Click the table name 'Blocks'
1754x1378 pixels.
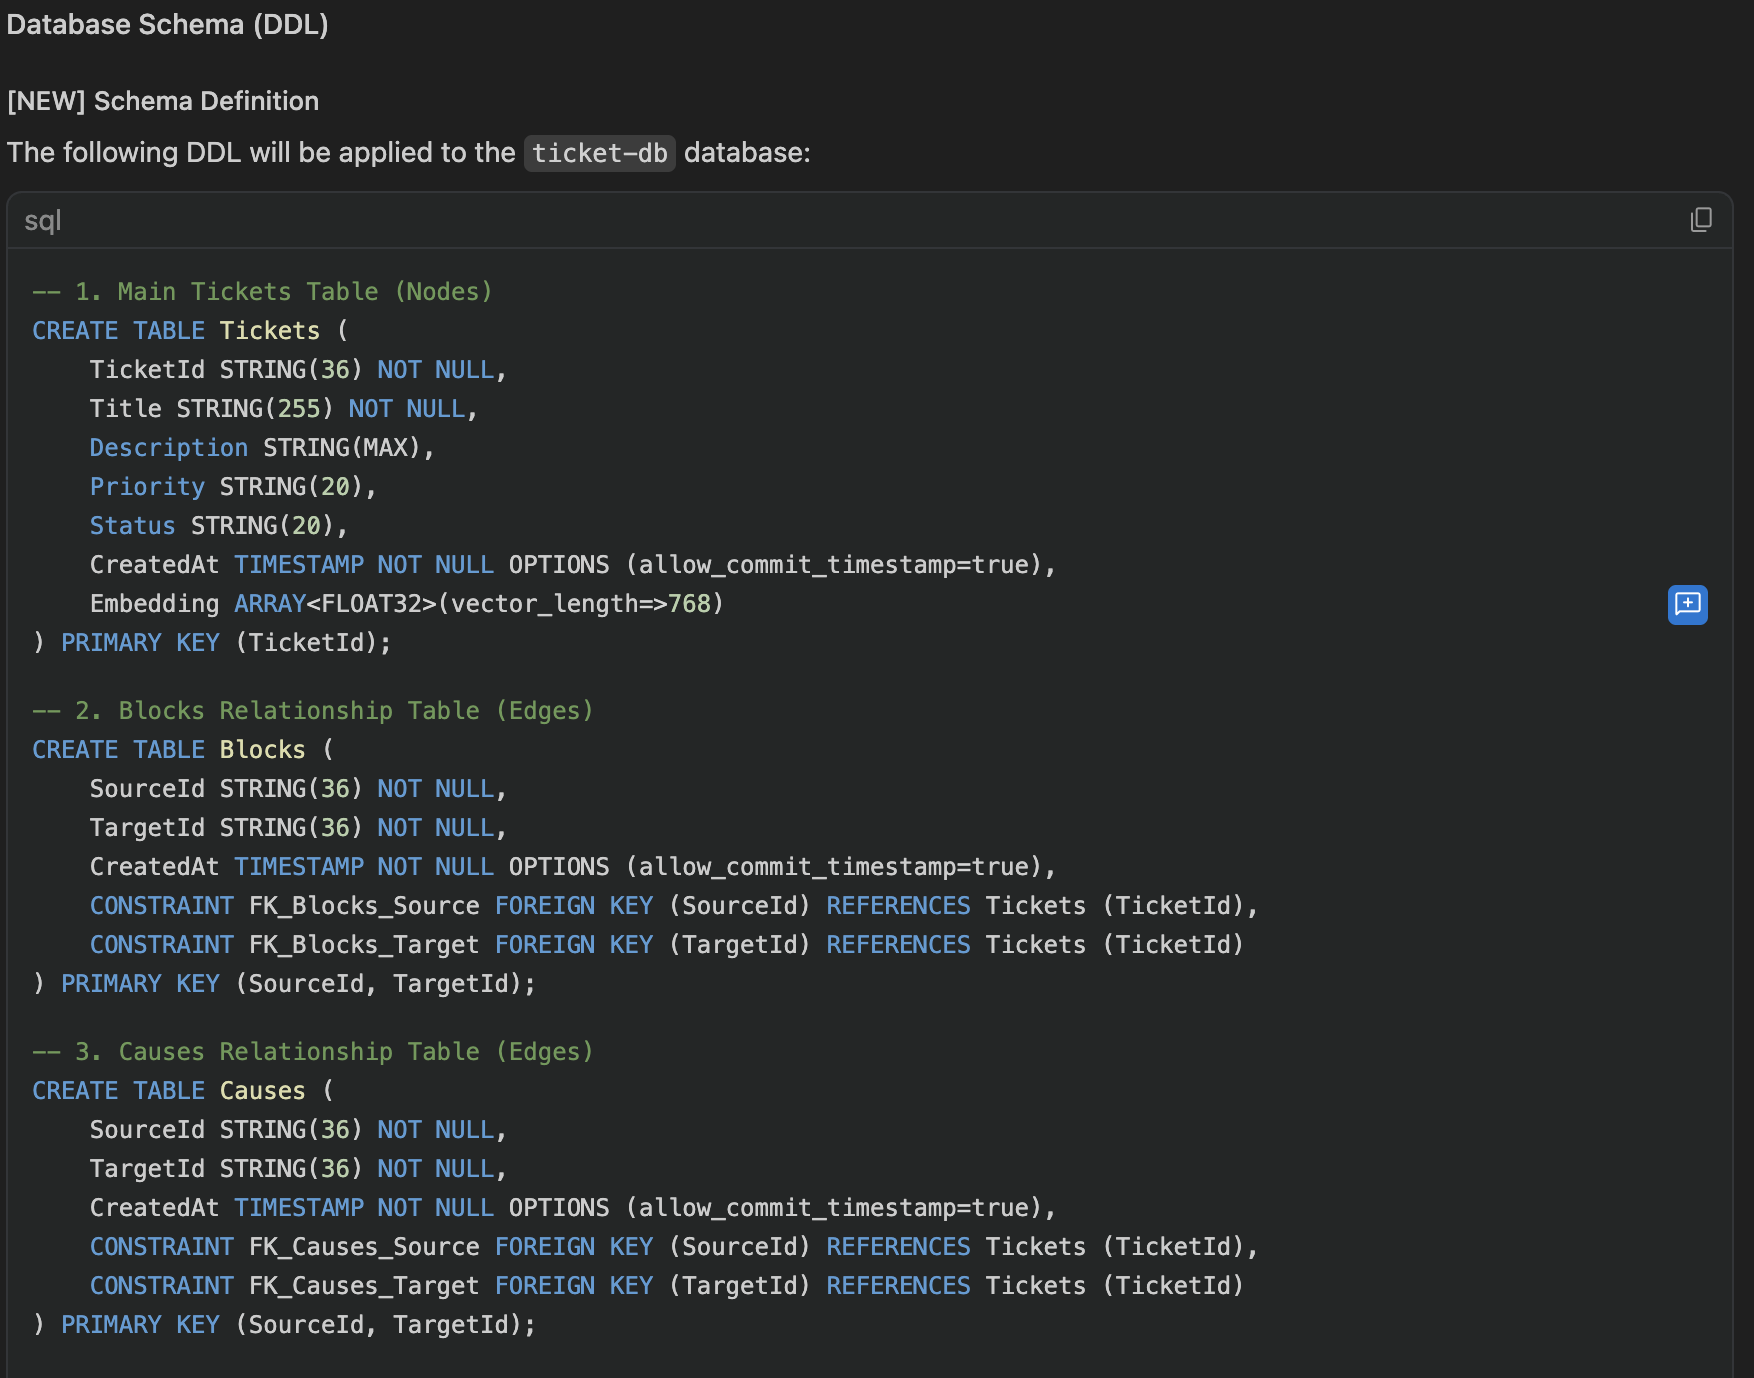(263, 749)
